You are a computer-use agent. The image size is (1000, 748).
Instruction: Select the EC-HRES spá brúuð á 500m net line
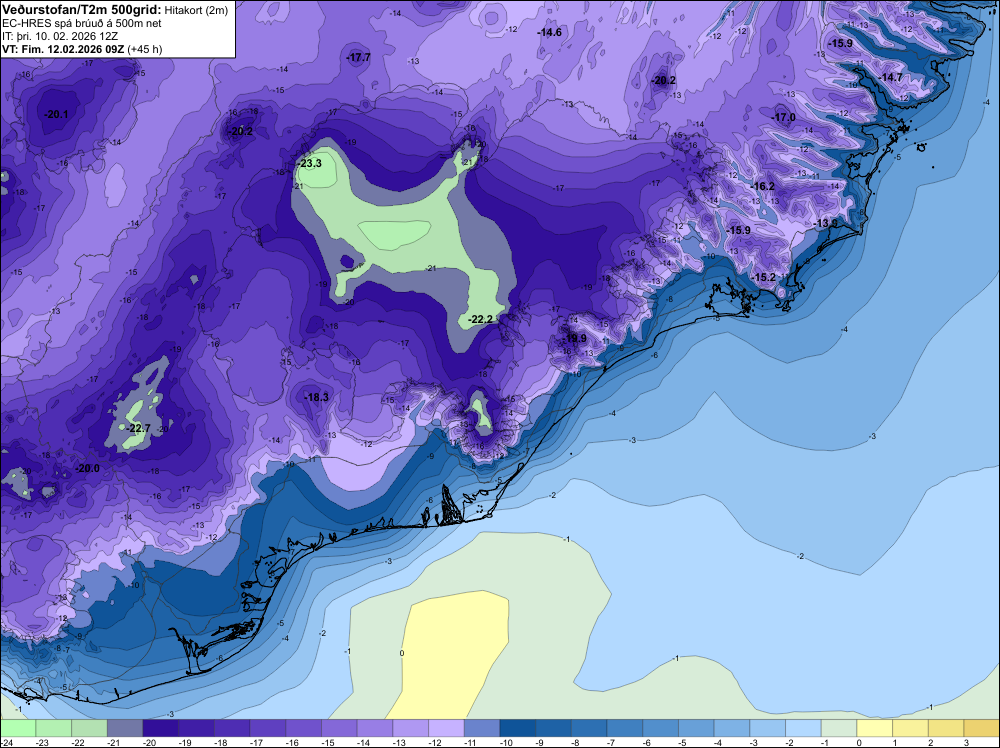point(81,23)
